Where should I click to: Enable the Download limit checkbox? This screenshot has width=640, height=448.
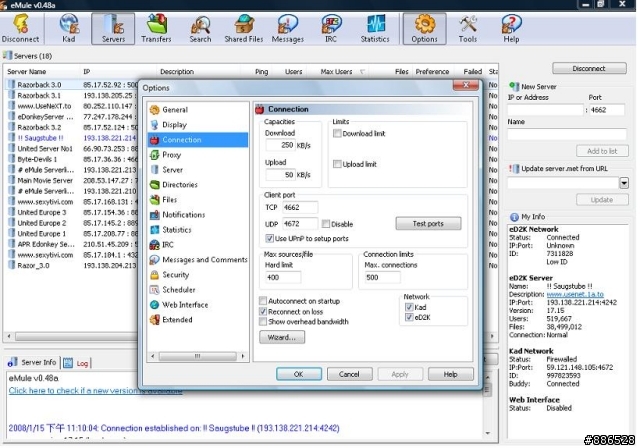337,133
